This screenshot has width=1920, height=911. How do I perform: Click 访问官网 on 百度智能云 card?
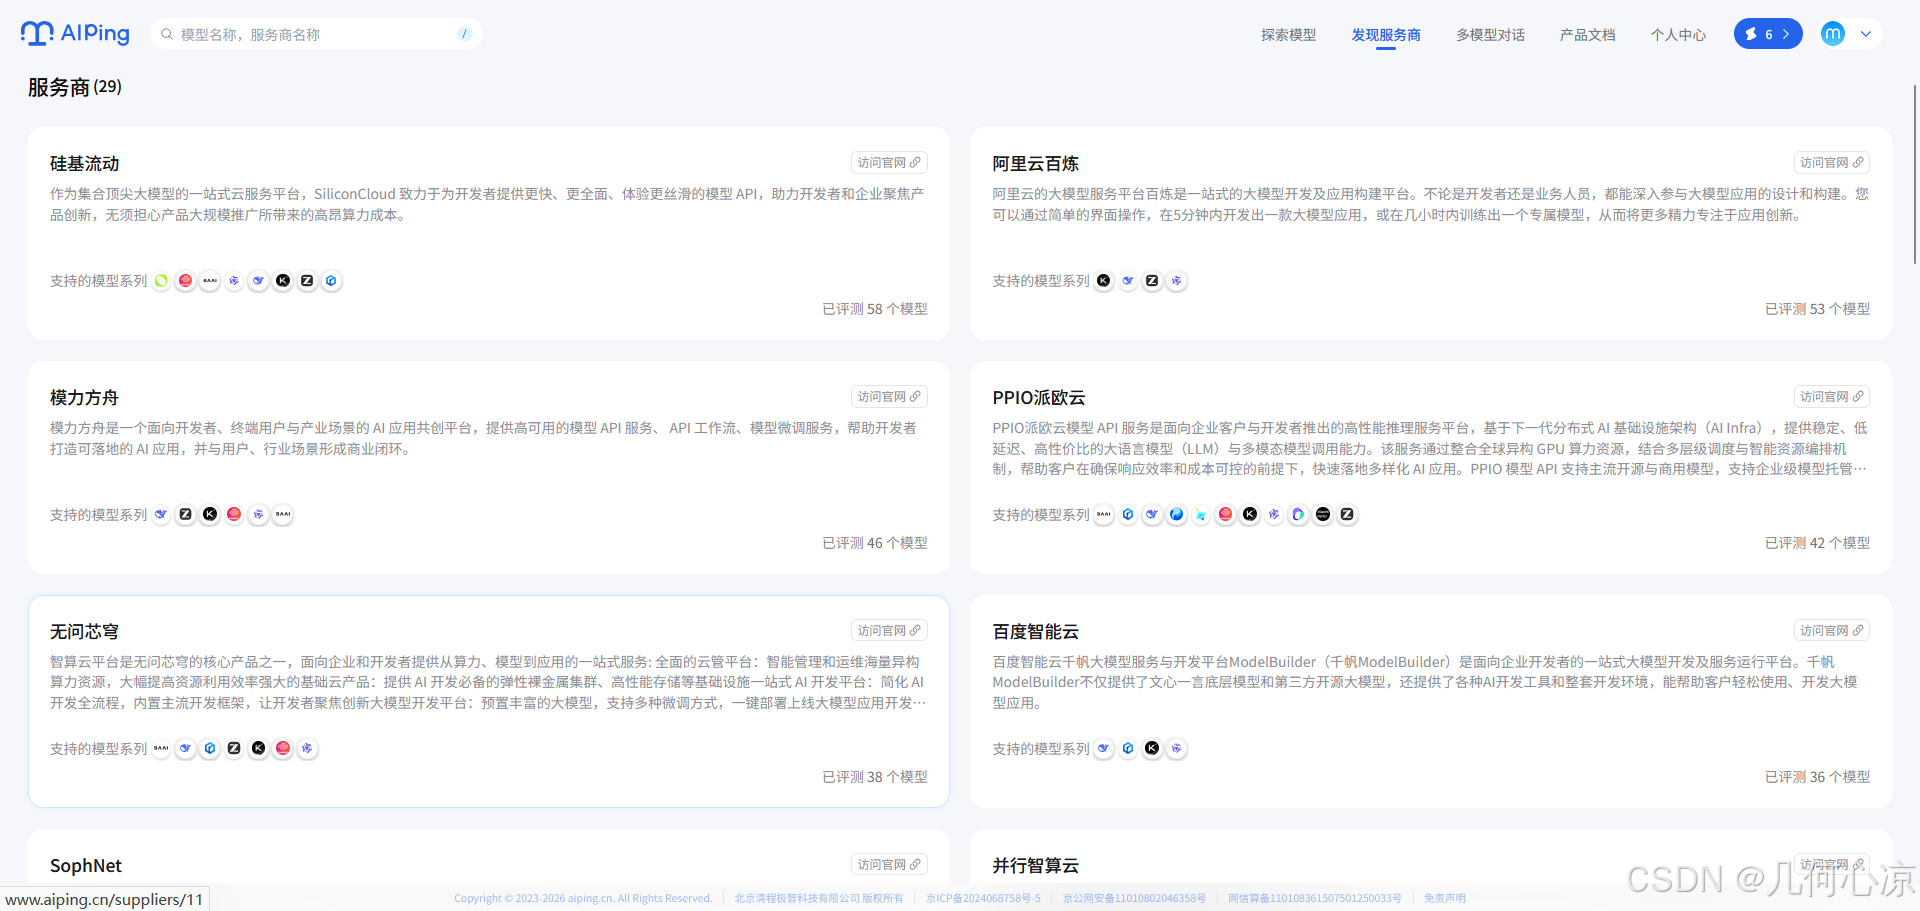point(1832,631)
